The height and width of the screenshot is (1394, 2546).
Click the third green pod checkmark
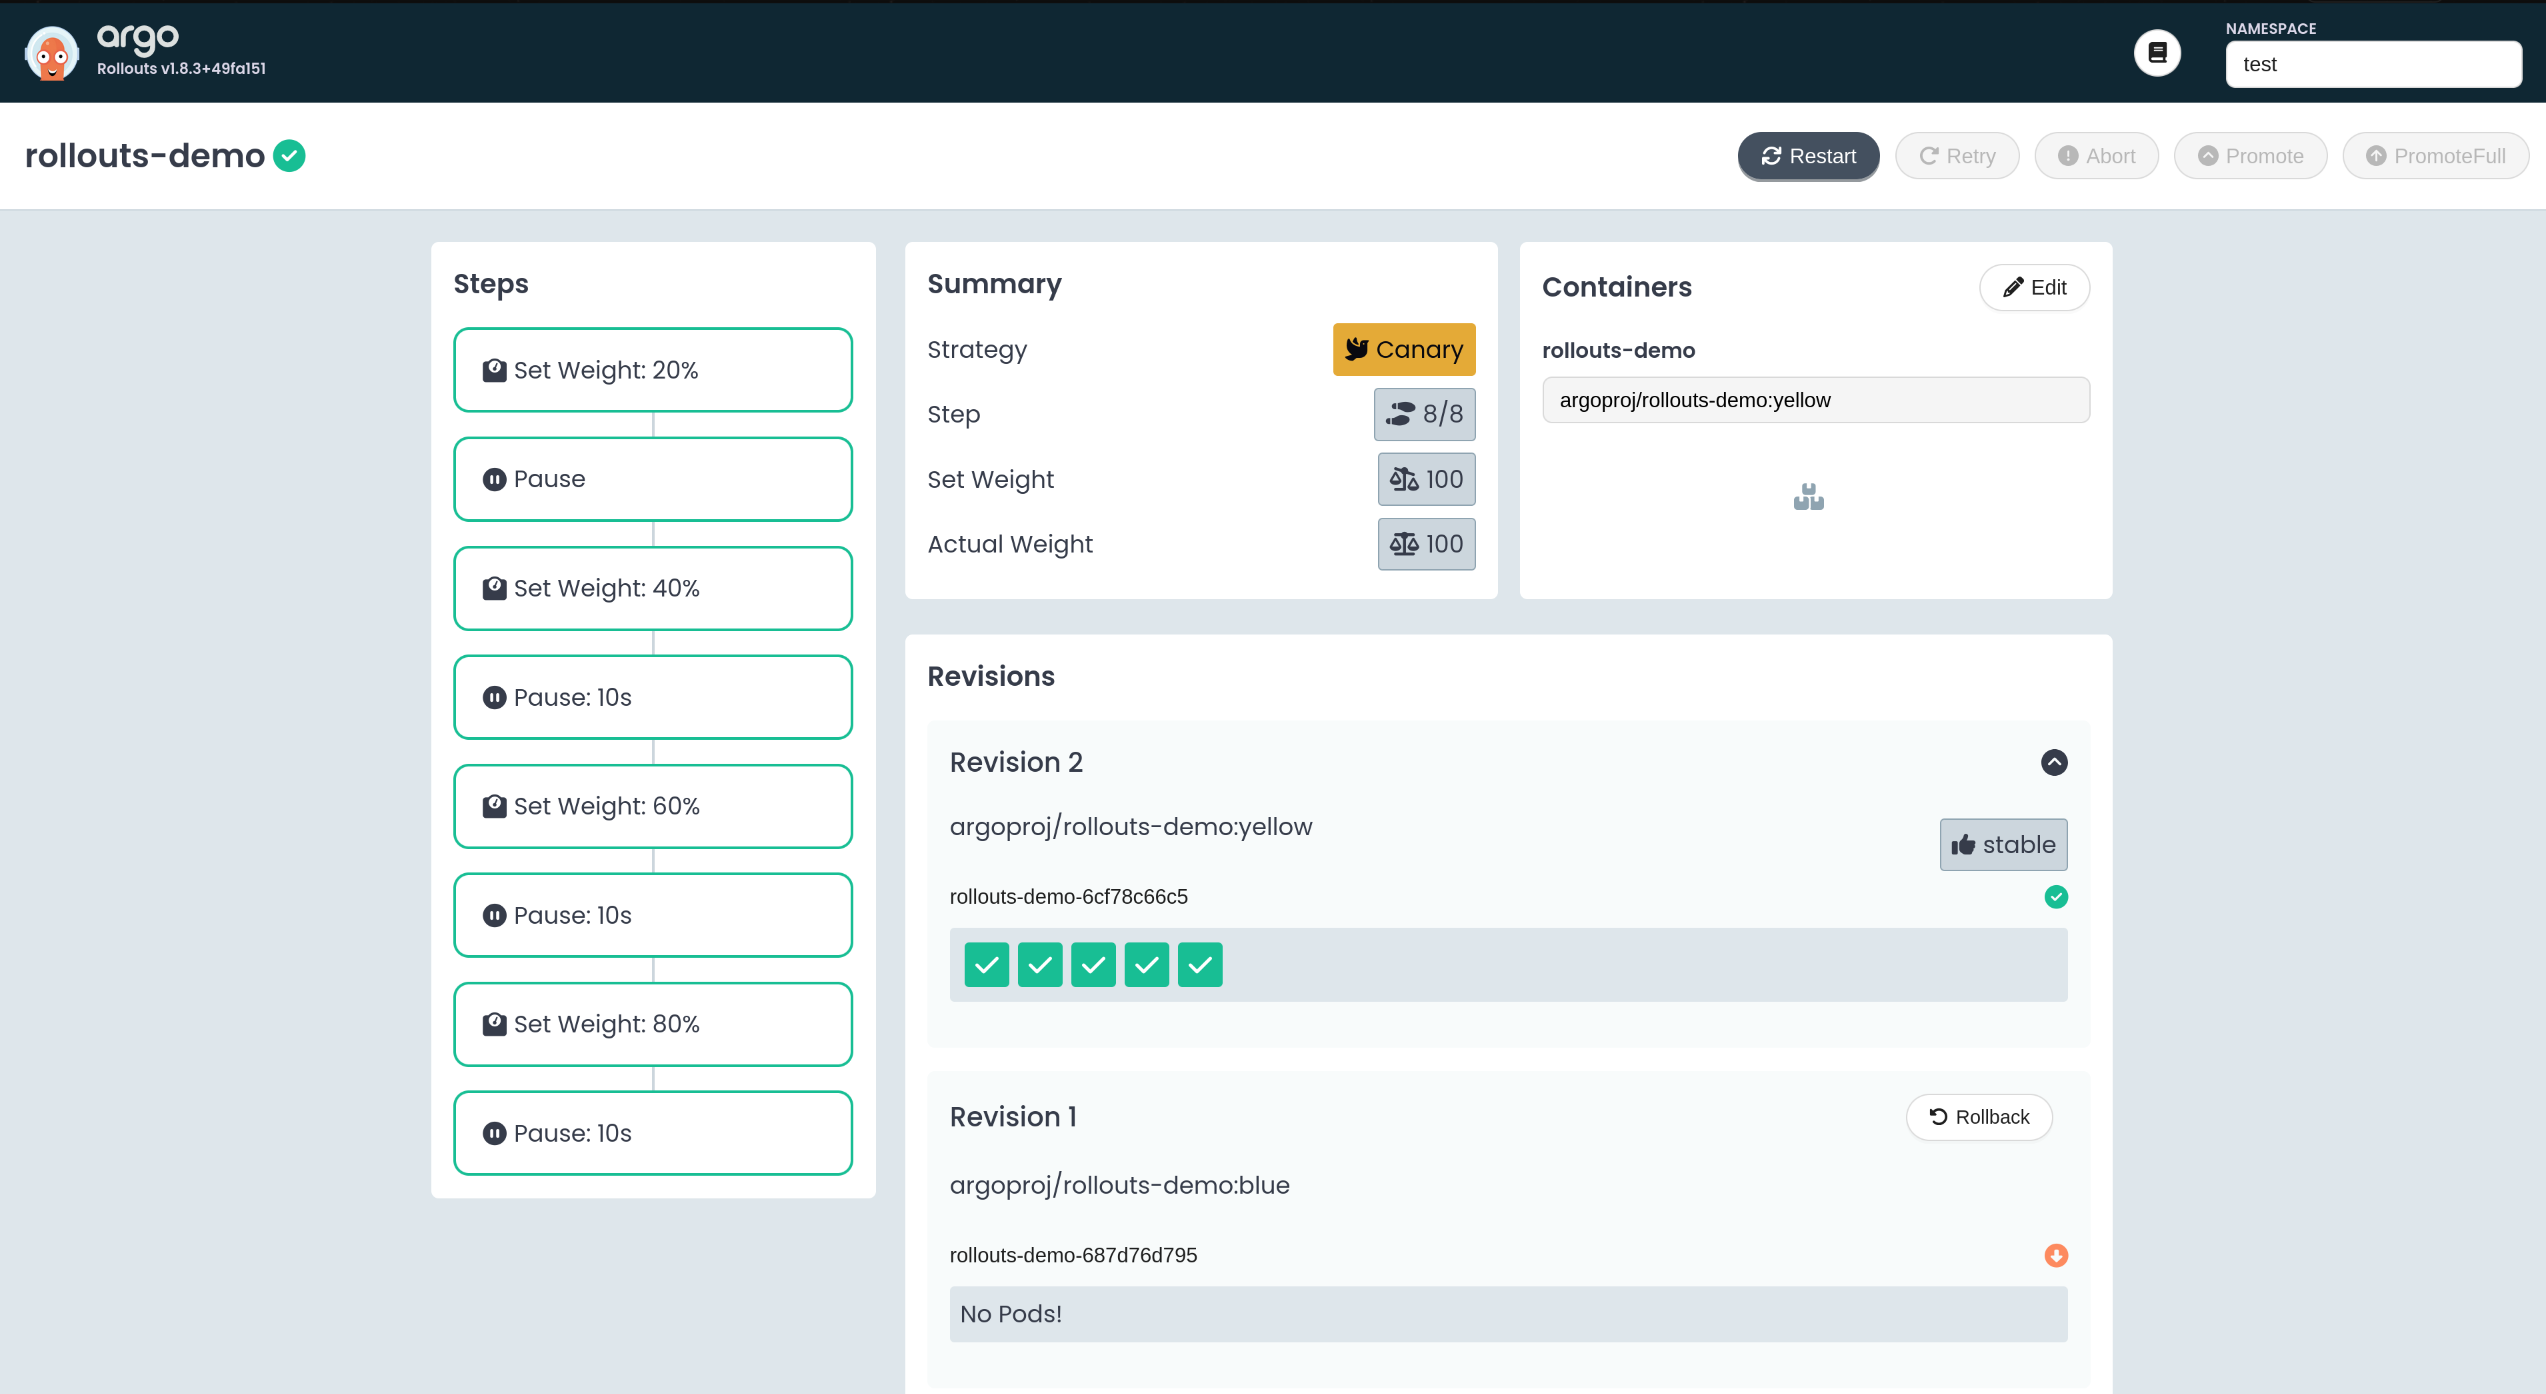[x=1093, y=965]
